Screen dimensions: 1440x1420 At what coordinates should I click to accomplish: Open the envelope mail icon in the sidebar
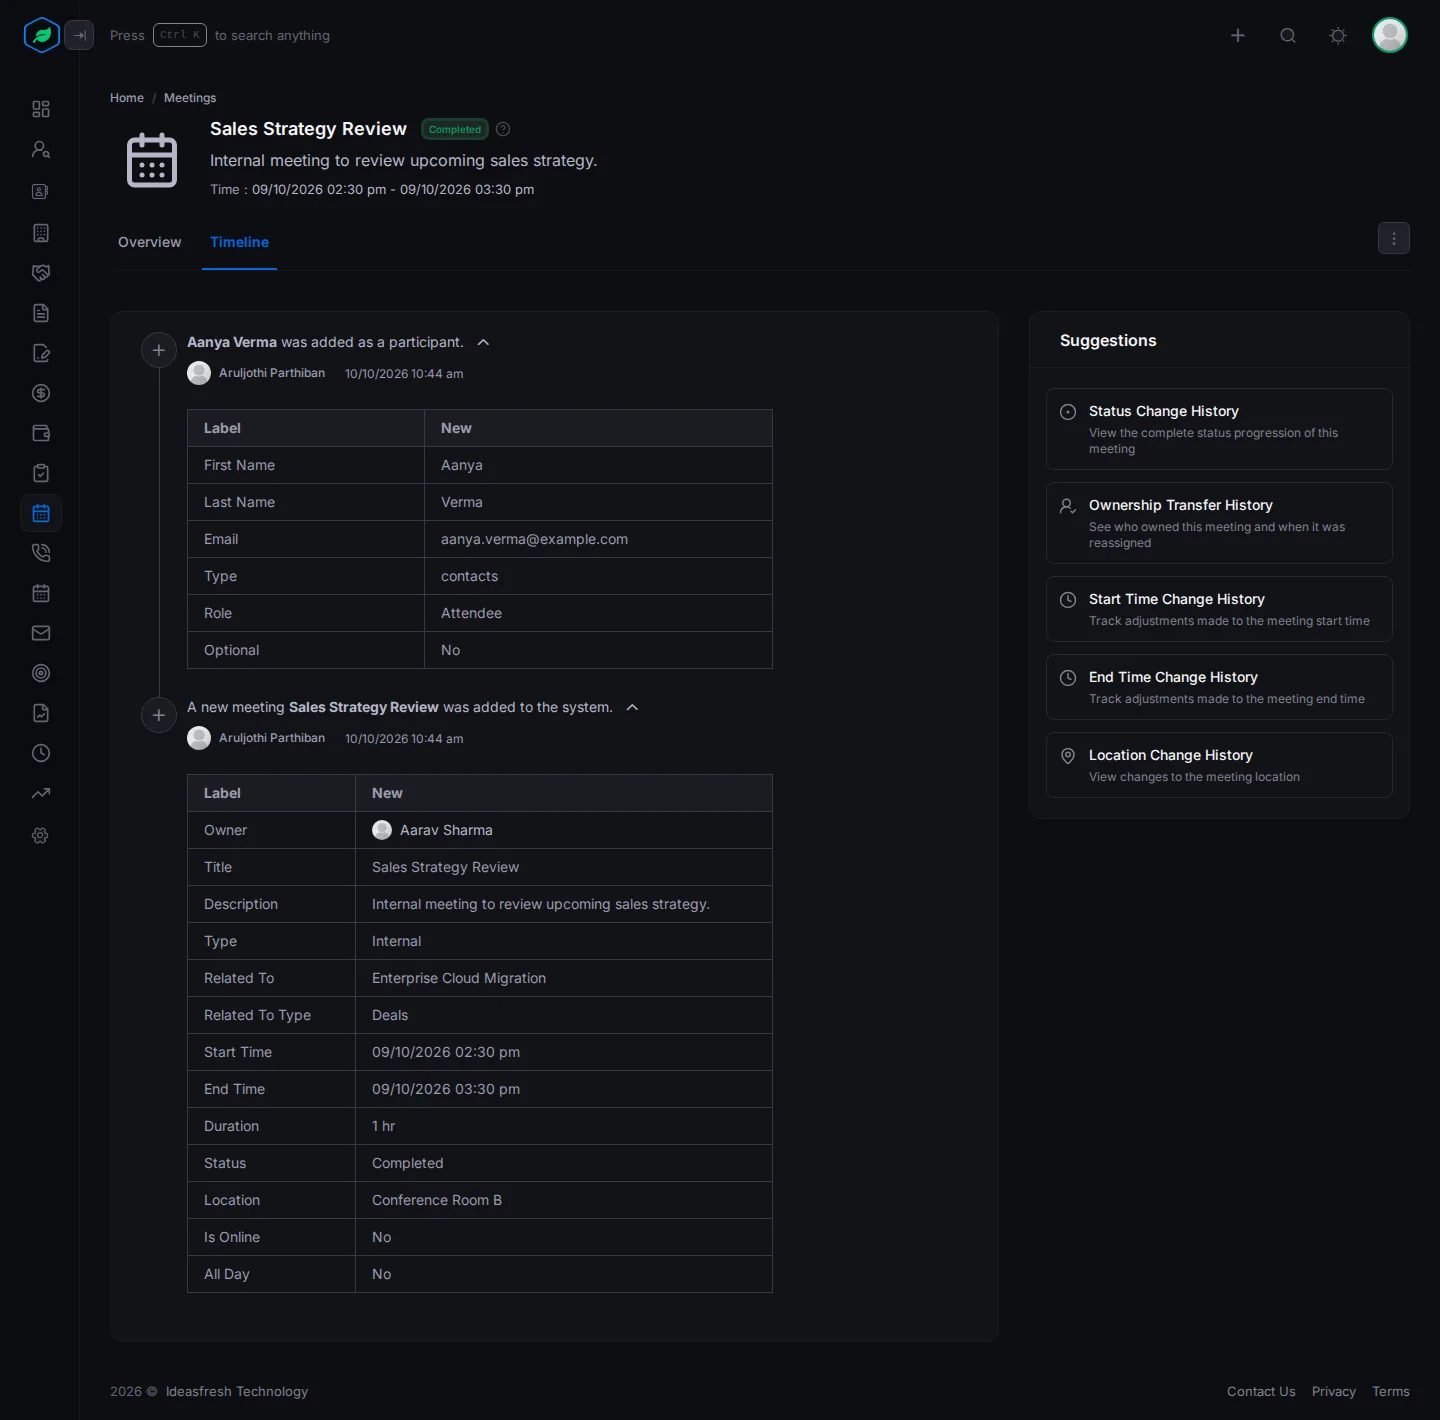41,633
